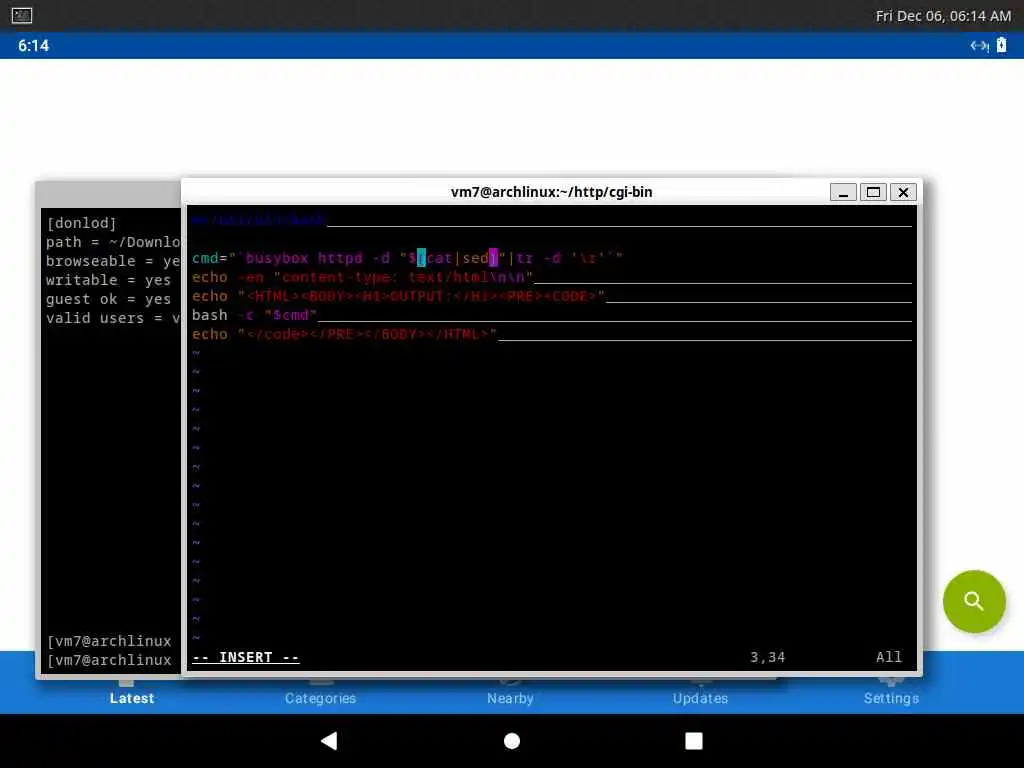This screenshot has width=1024, height=768.
Task: Click the terminal title vm7@archlinux:~/http/cgi-bin
Action: click(x=551, y=192)
